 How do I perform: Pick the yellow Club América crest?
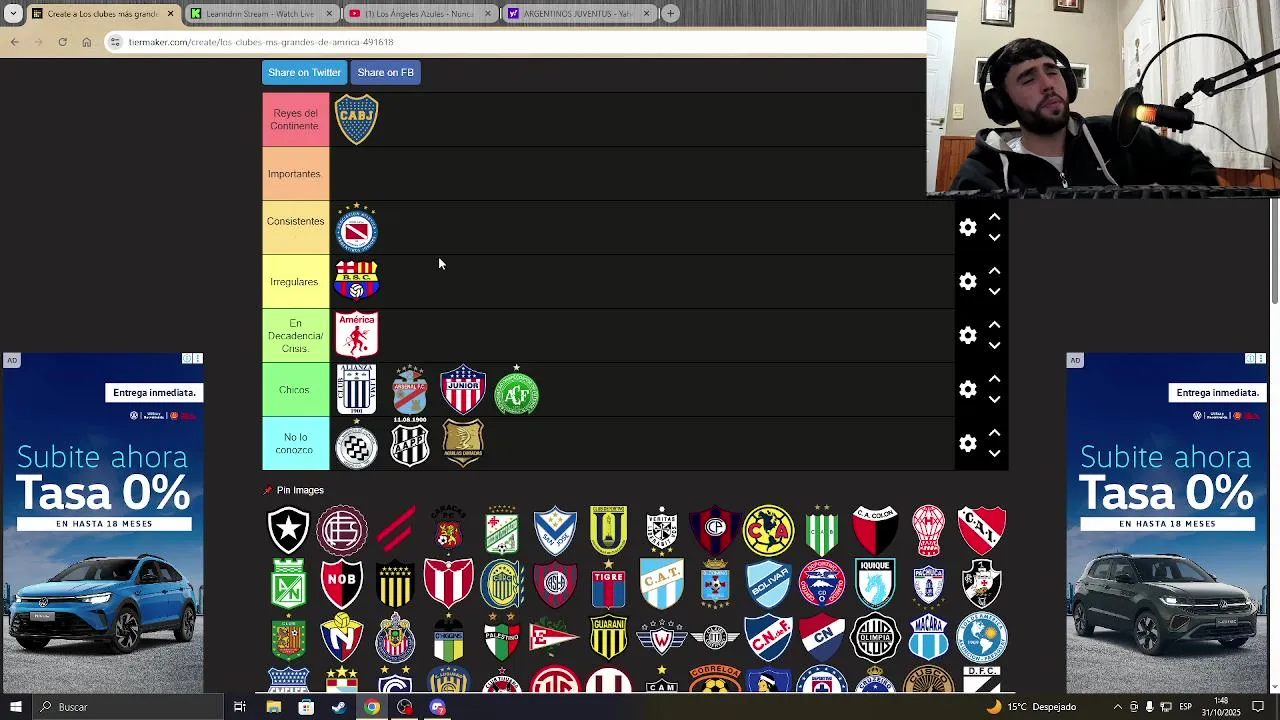(x=768, y=530)
